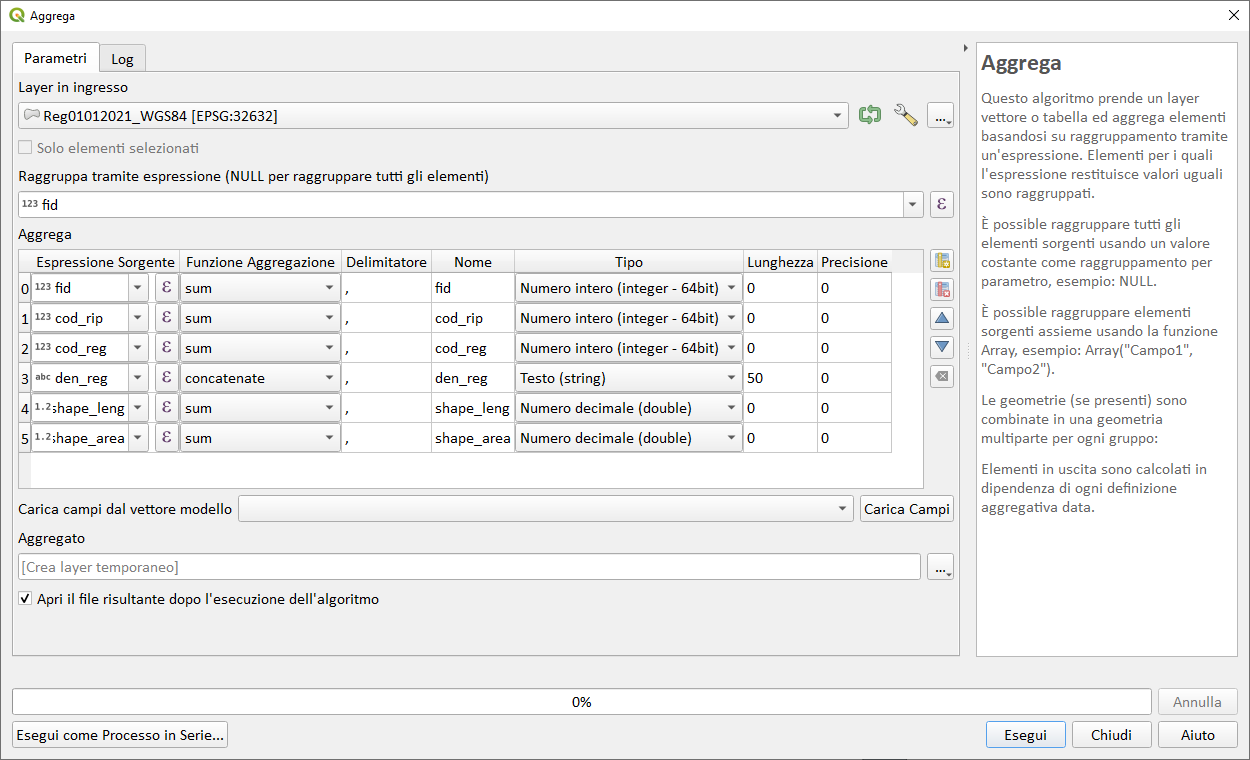Reset all fields in aggregates table
Viewport: 1250px width, 760px height.
[x=941, y=376]
